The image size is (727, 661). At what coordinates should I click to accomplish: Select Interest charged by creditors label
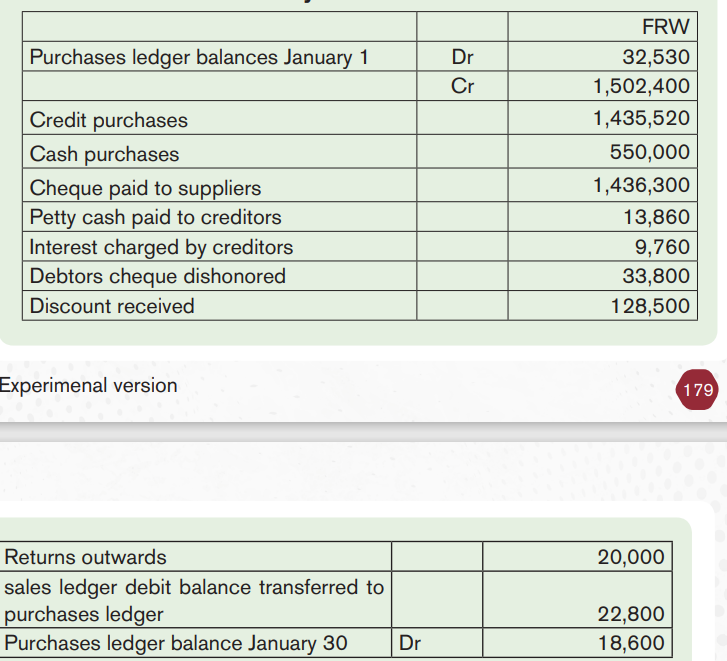click(x=161, y=247)
